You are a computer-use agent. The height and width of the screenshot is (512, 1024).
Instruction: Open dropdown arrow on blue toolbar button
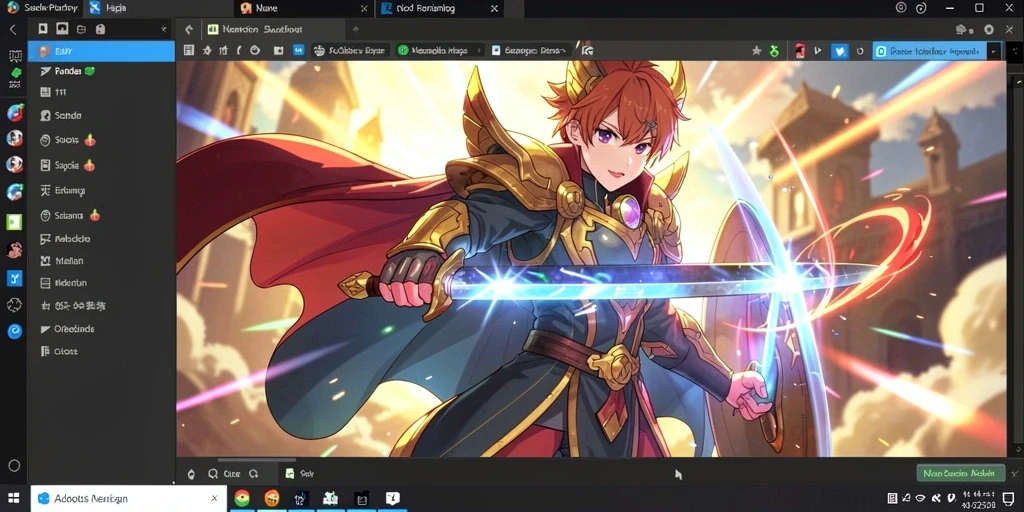(x=994, y=51)
